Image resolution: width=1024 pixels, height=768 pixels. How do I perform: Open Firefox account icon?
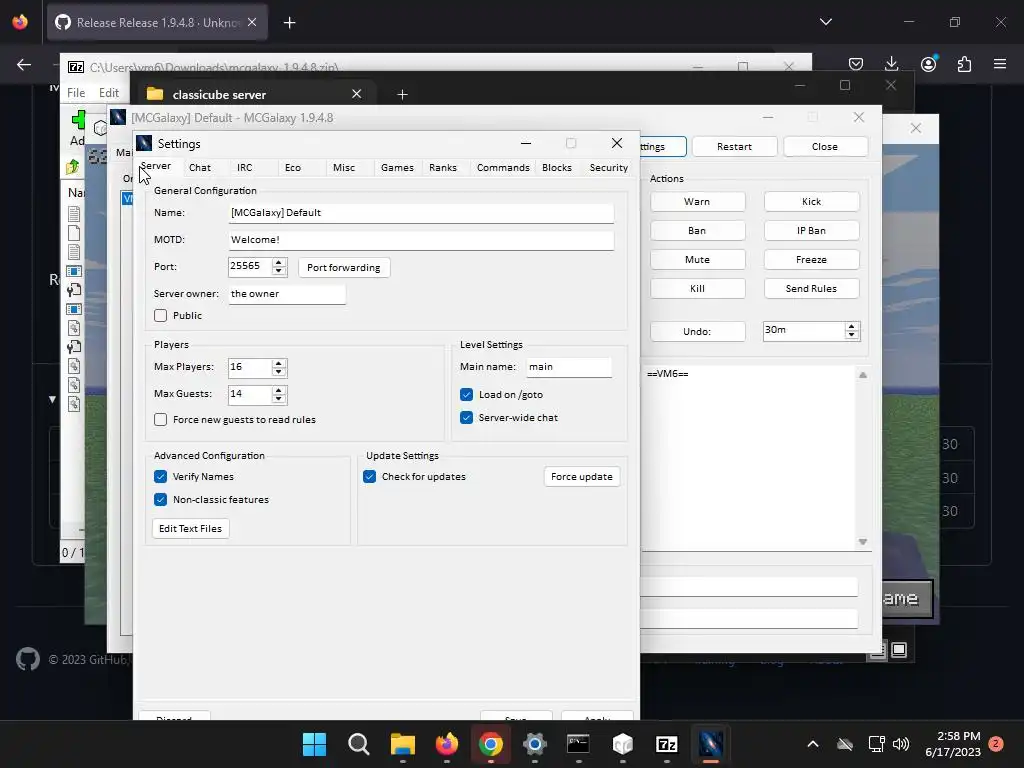[x=928, y=64]
